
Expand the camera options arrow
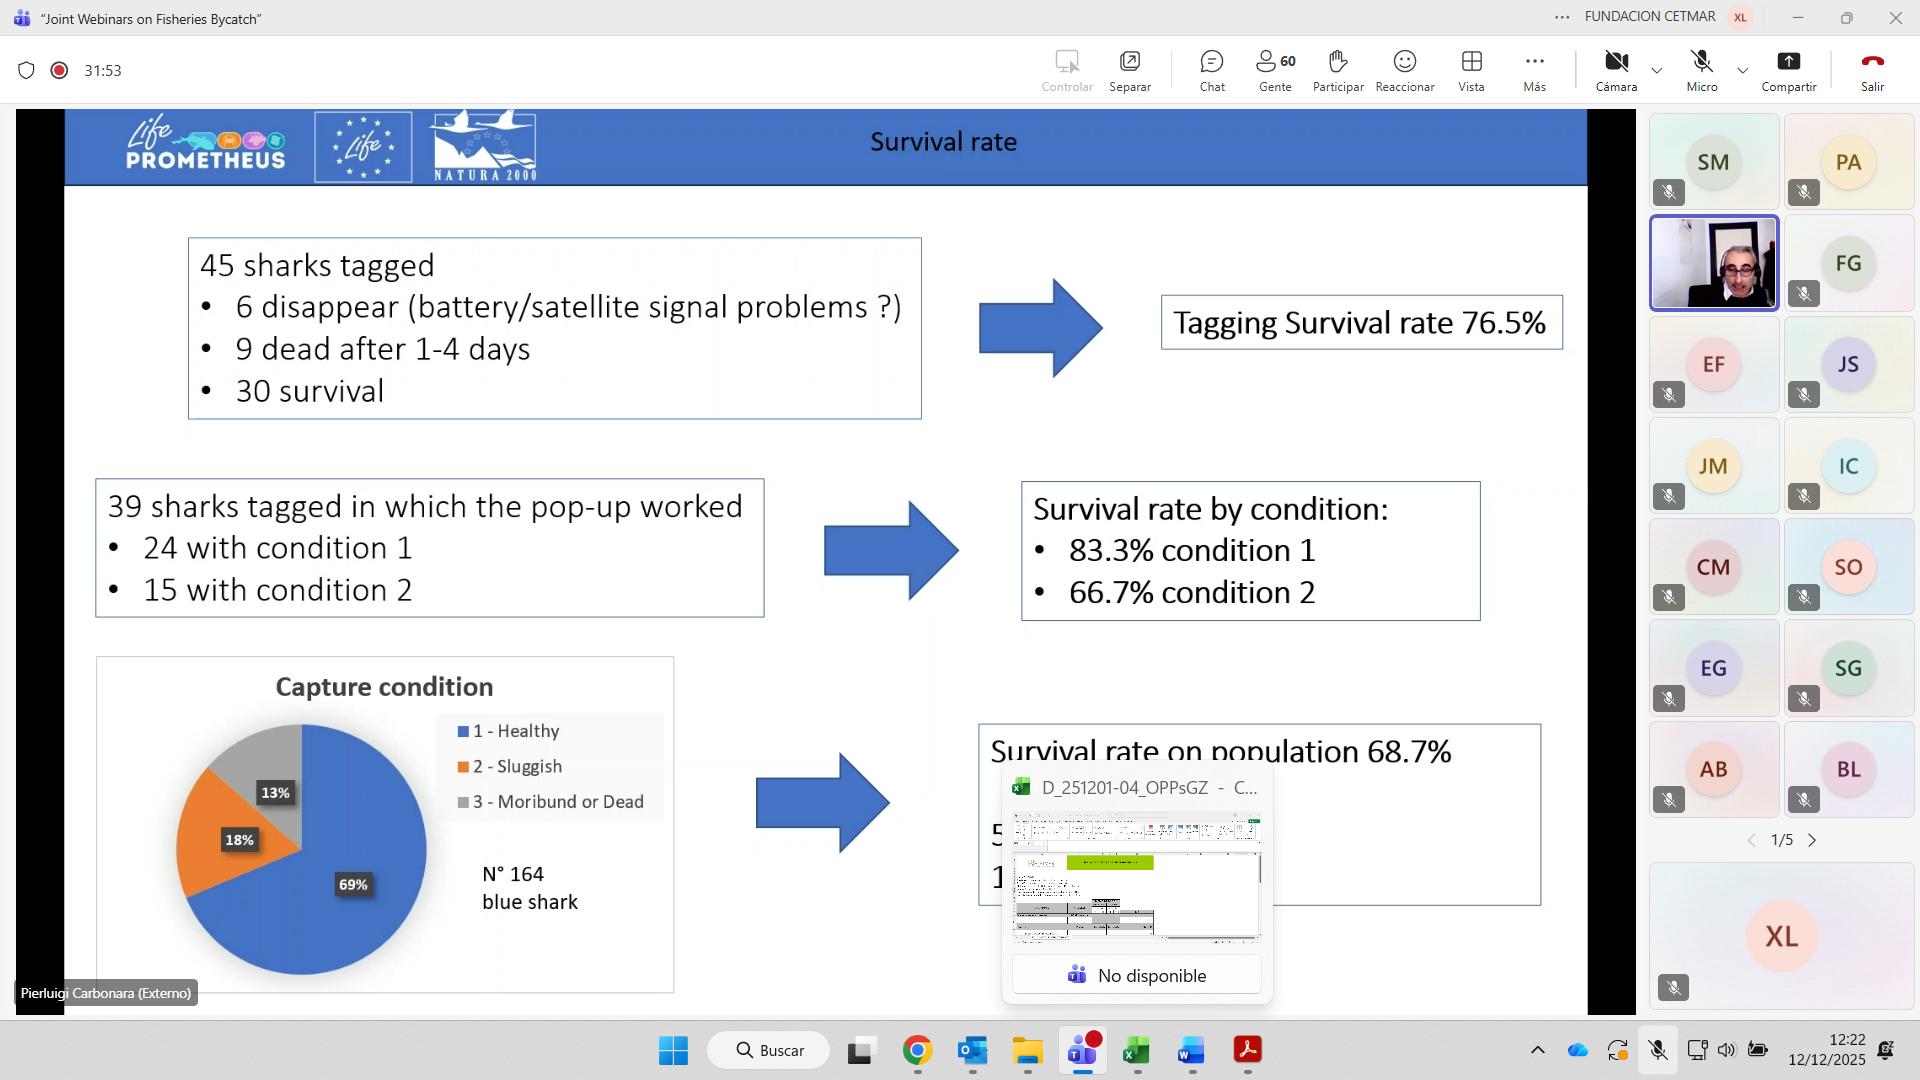click(x=1657, y=71)
